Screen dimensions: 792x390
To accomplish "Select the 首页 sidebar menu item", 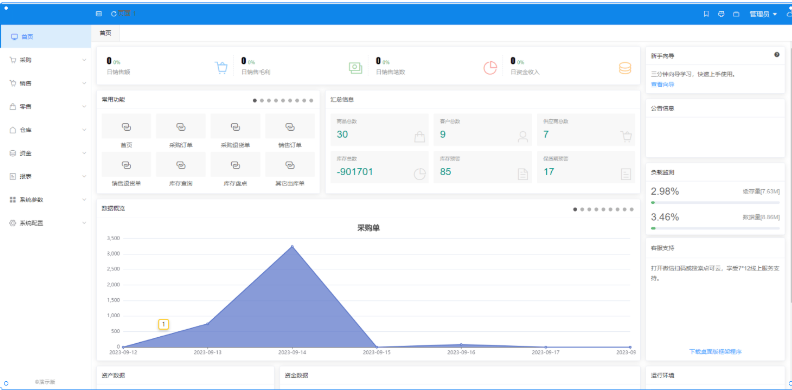I will point(45,37).
